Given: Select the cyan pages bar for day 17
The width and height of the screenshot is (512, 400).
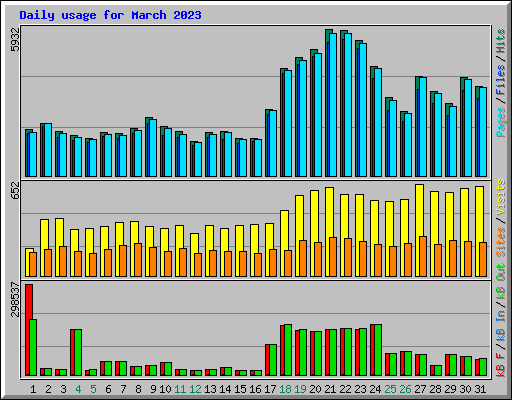Looking at the screenshot, I should (273, 144).
